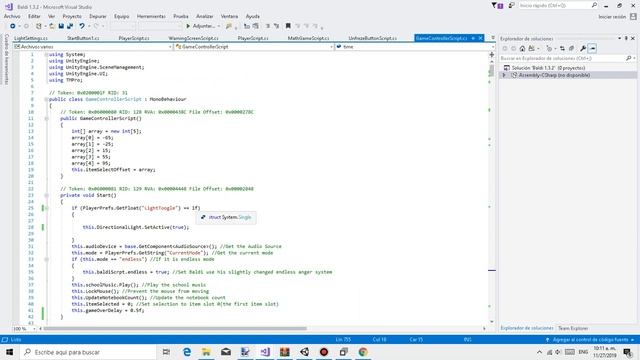
Task: Click the Solution Explorer Home icon
Action: 522,49
